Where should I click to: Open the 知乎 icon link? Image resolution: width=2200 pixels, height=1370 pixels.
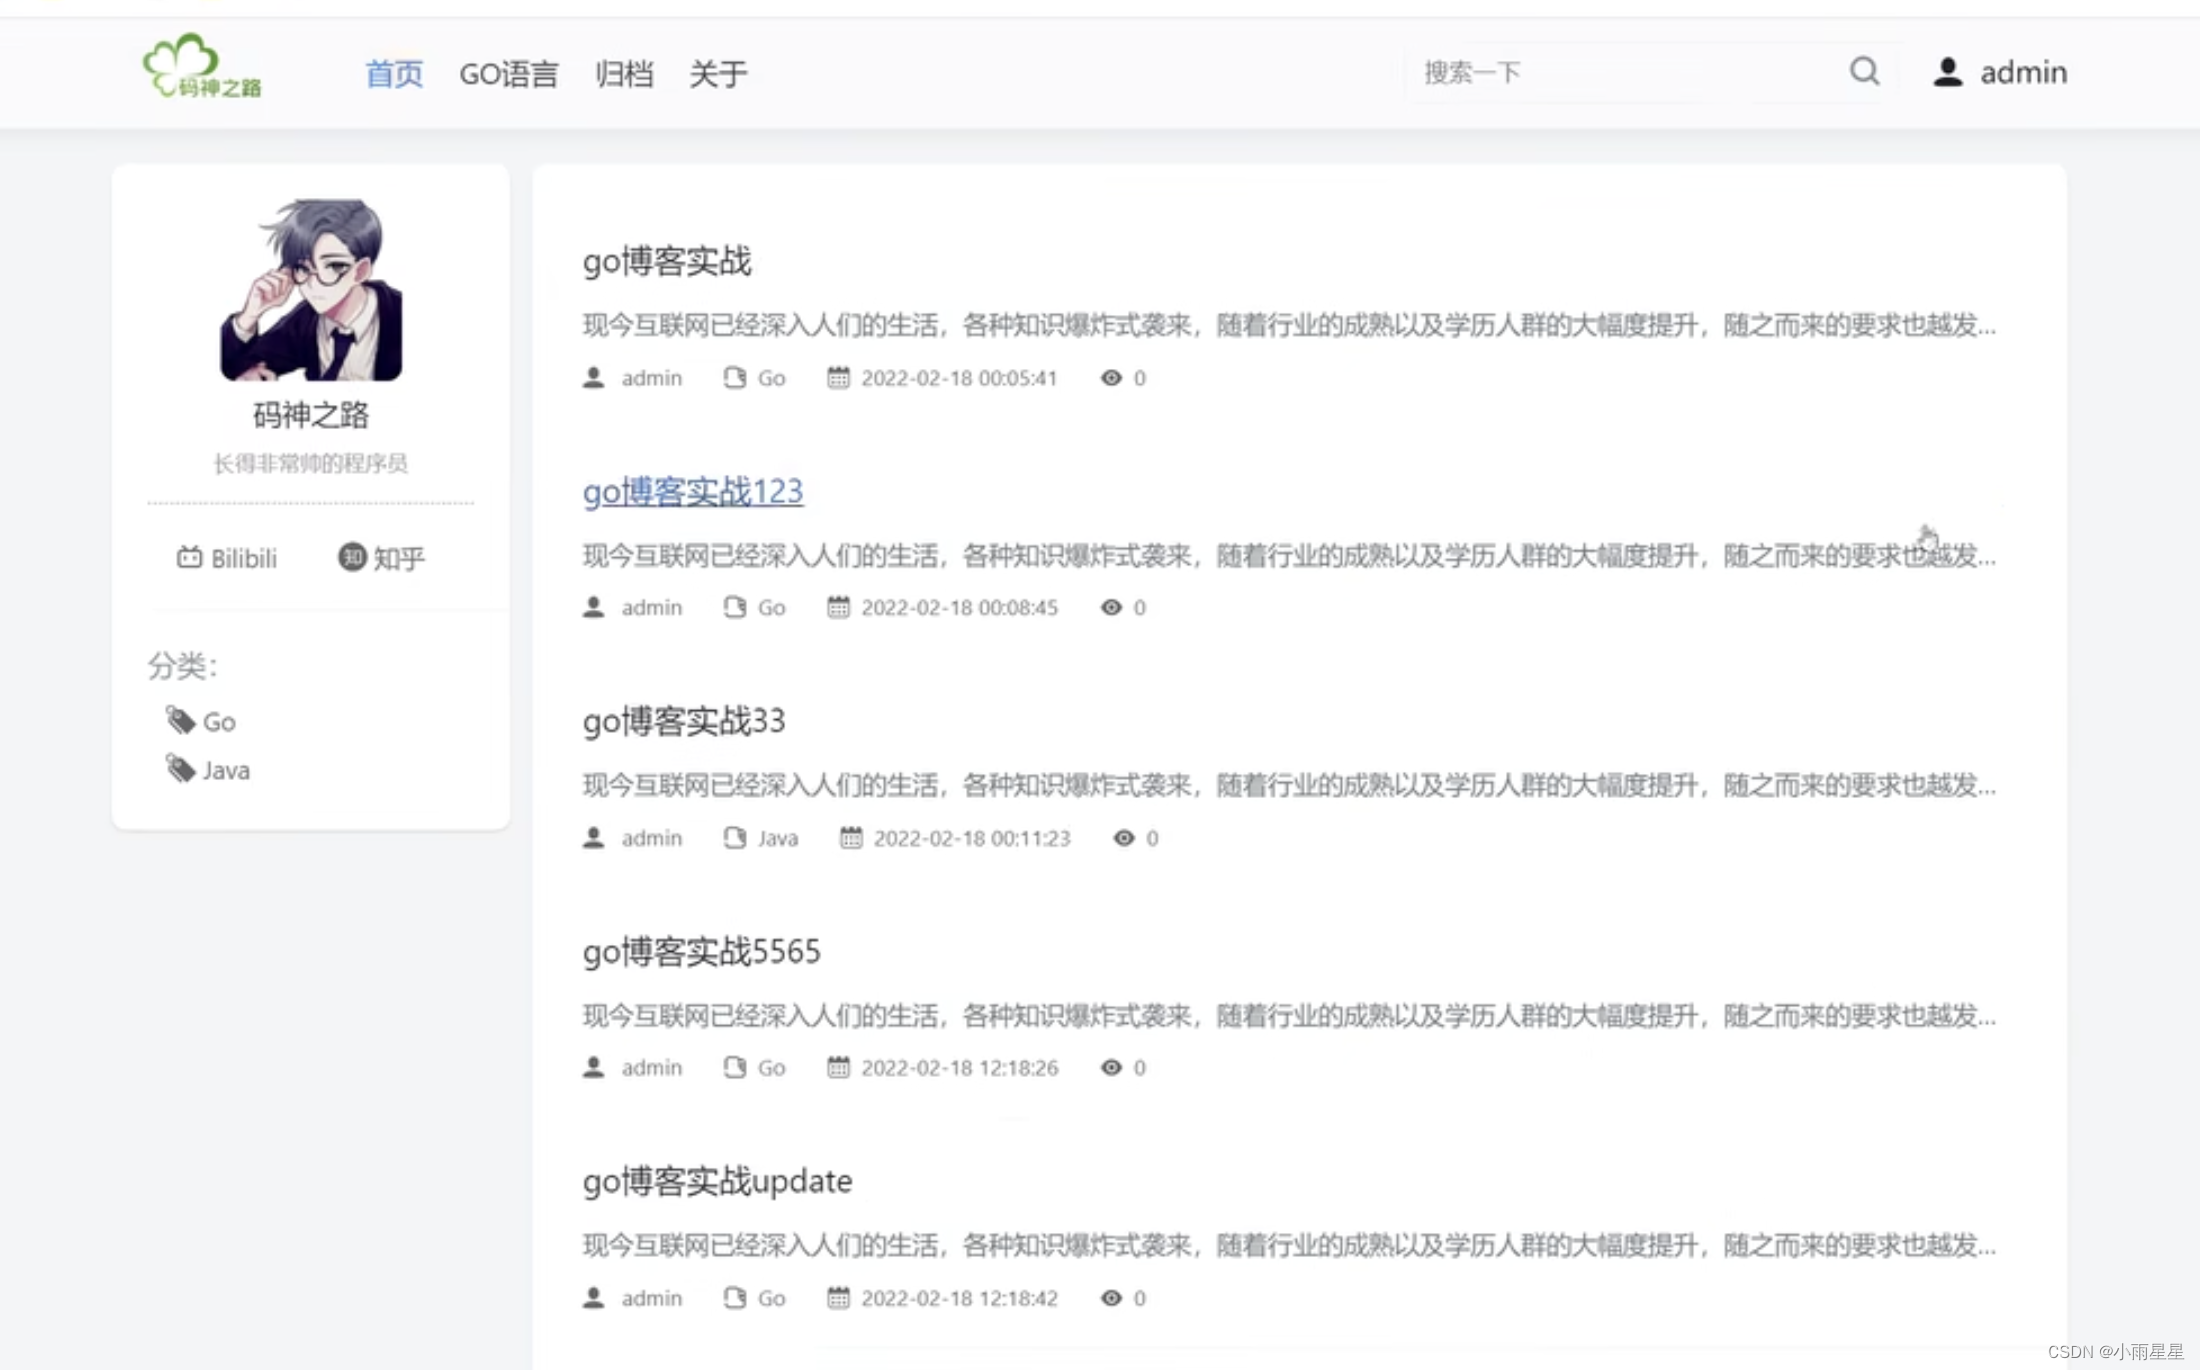coord(352,557)
